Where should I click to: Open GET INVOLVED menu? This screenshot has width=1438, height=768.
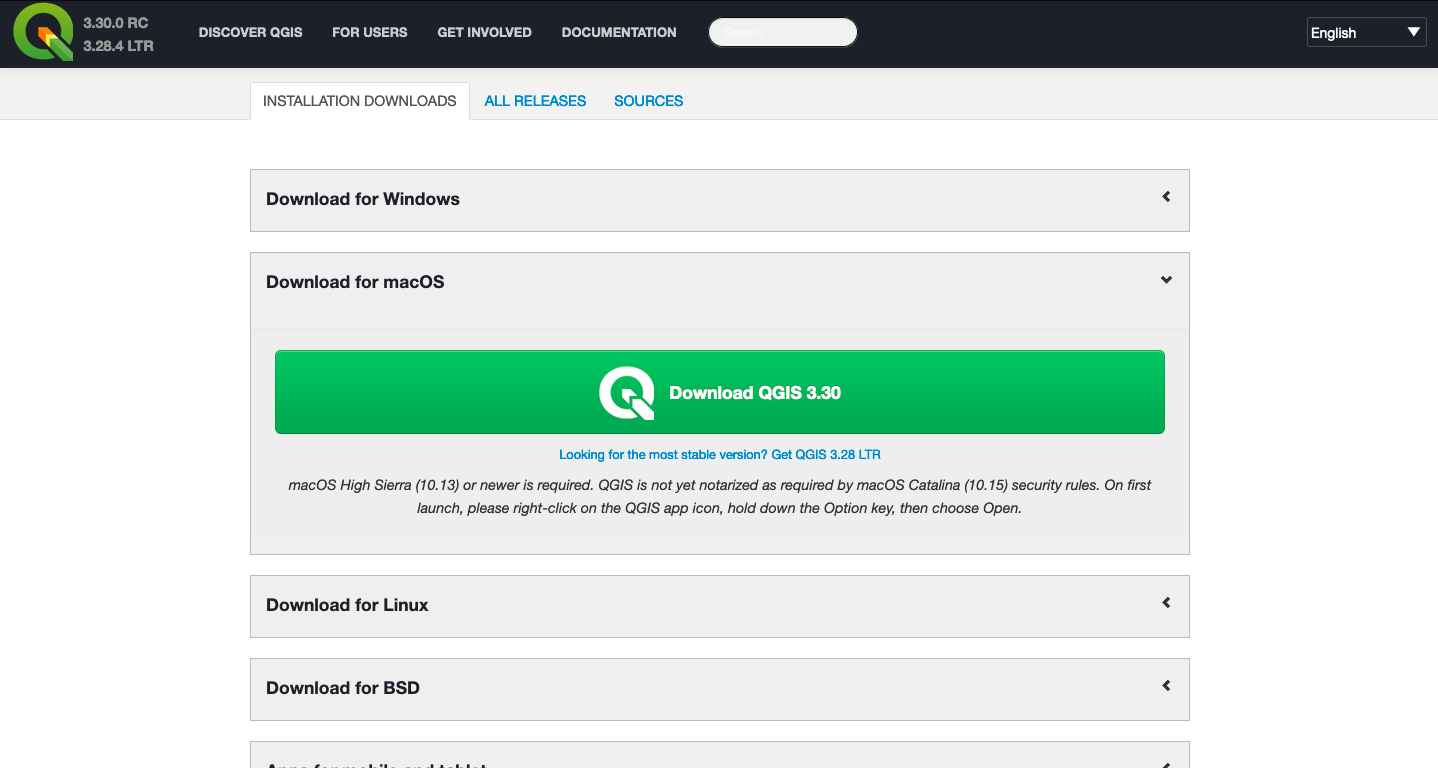point(485,32)
